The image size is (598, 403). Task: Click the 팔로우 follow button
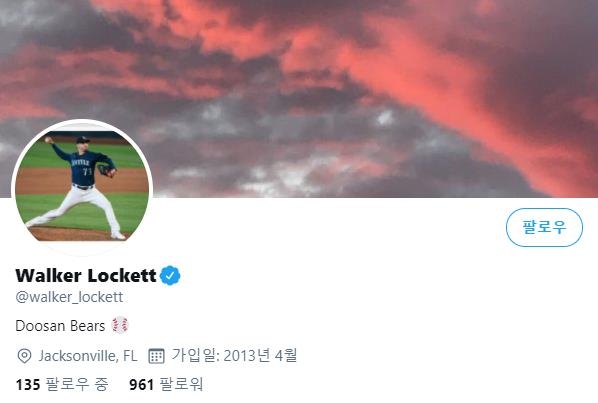tap(544, 227)
